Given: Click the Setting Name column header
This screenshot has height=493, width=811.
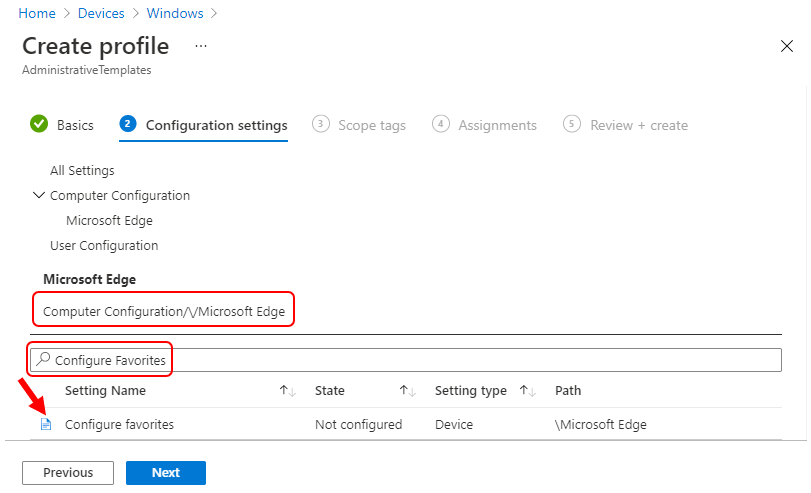Looking at the screenshot, I should (x=105, y=391).
